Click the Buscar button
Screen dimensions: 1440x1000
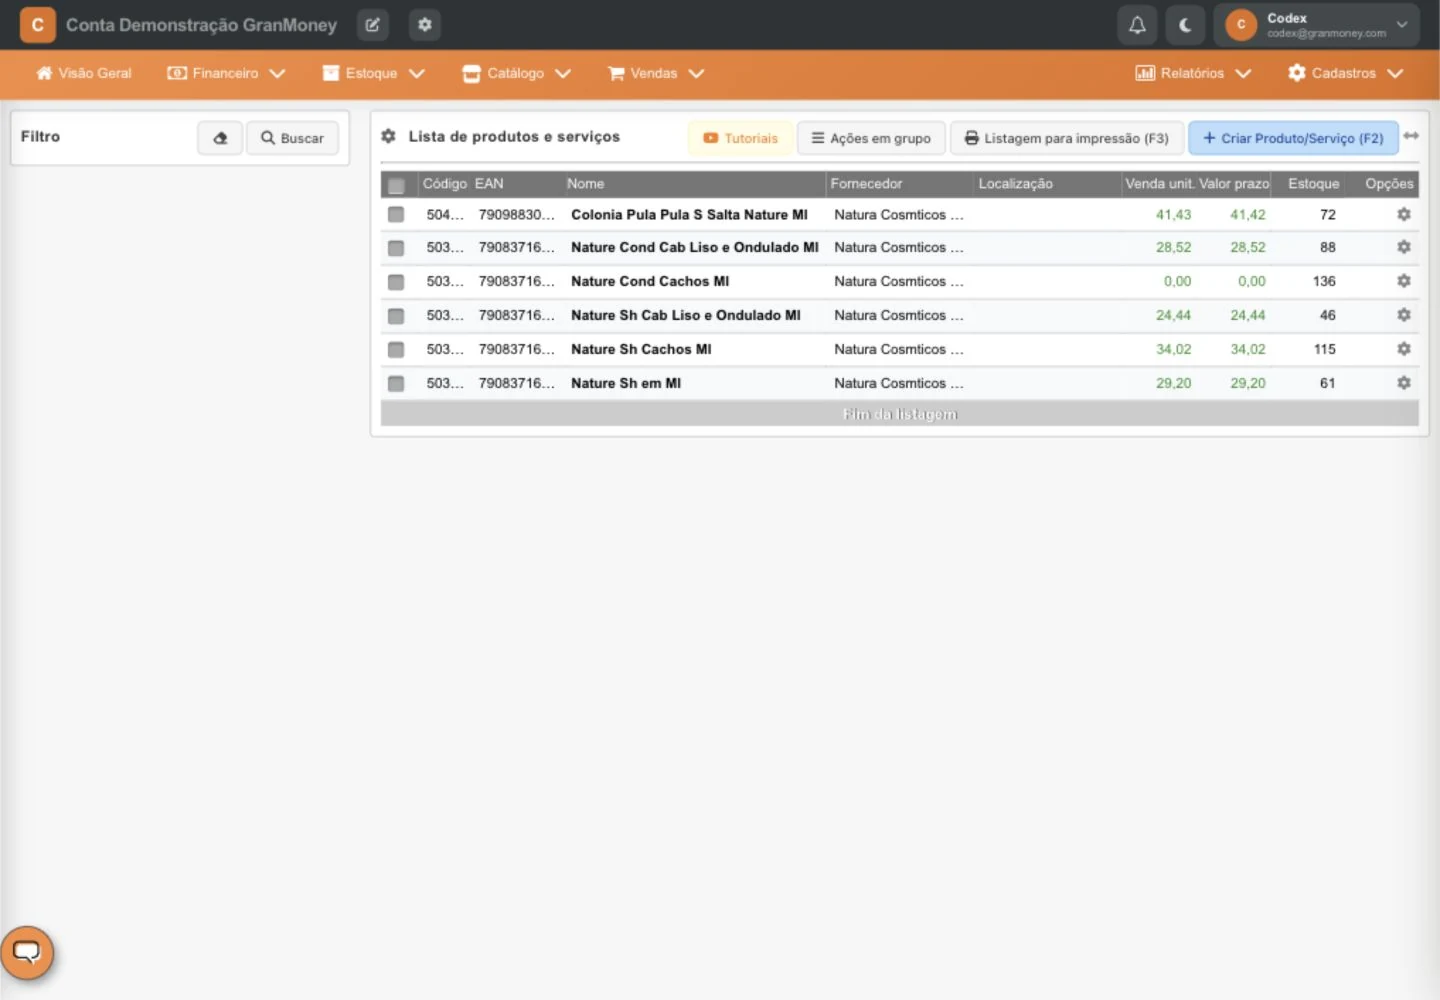point(293,138)
